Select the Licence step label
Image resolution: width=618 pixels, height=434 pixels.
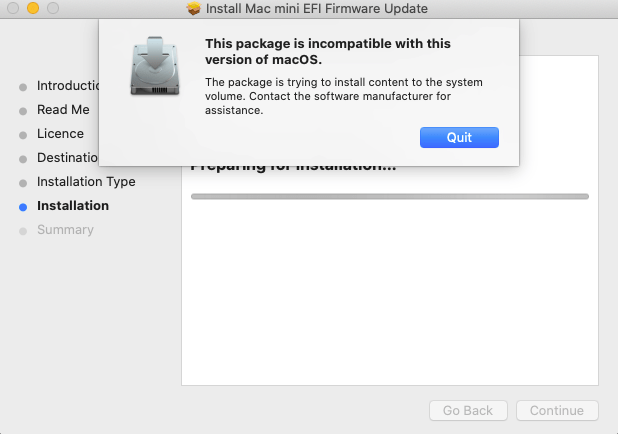(60, 134)
